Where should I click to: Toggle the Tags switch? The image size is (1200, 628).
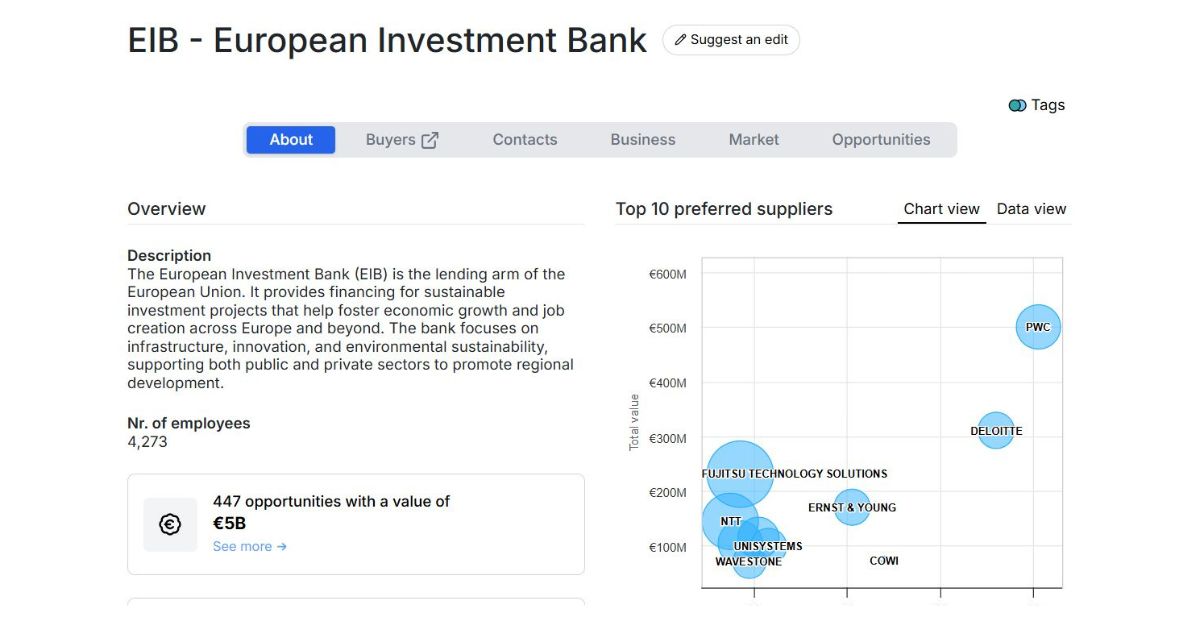pos(1017,105)
